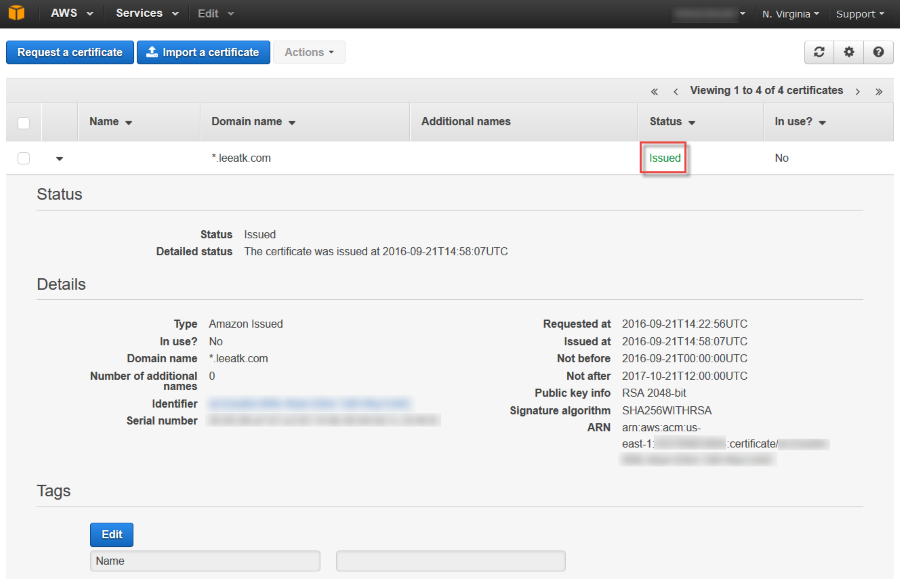Screen dimensions: 900x579
Task: Click the Not before date value
Action: 685,359
